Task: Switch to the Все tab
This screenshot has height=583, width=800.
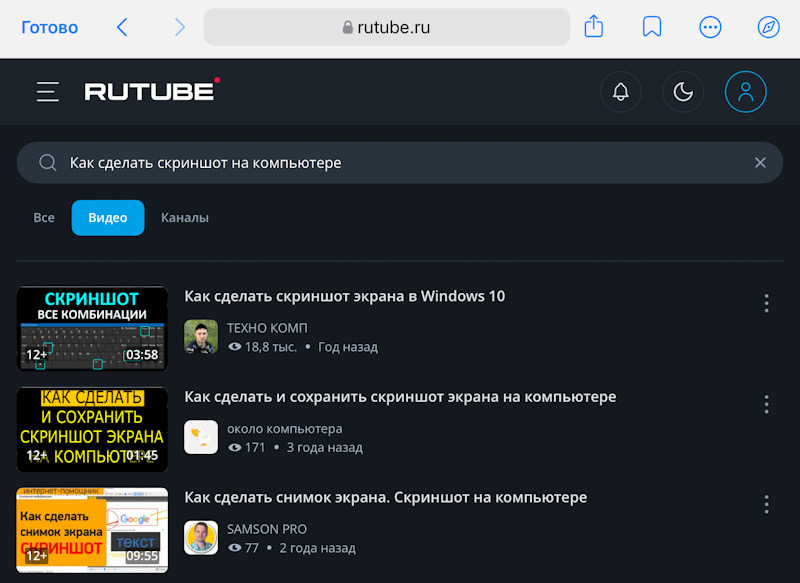Action: pyautogui.click(x=44, y=217)
